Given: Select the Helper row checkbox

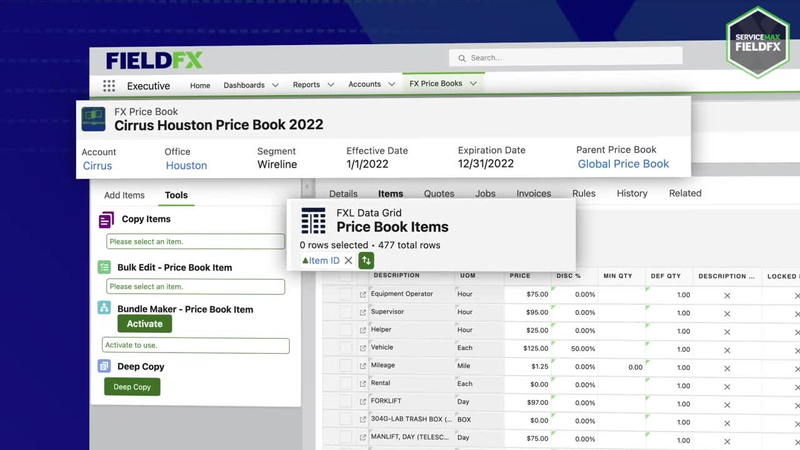Looking at the screenshot, I should (x=346, y=330).
